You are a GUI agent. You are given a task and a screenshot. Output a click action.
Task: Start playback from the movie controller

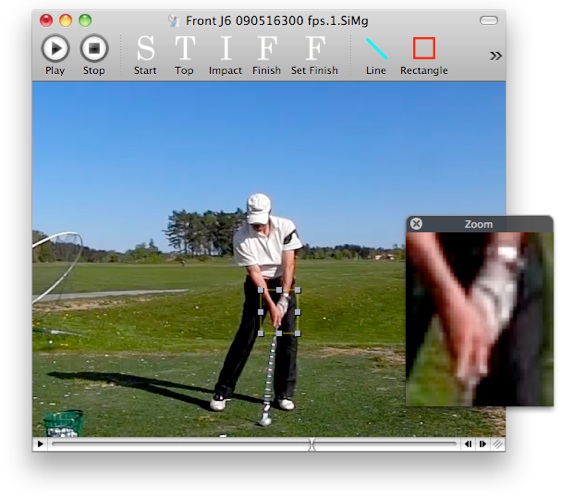pos(40,444)
